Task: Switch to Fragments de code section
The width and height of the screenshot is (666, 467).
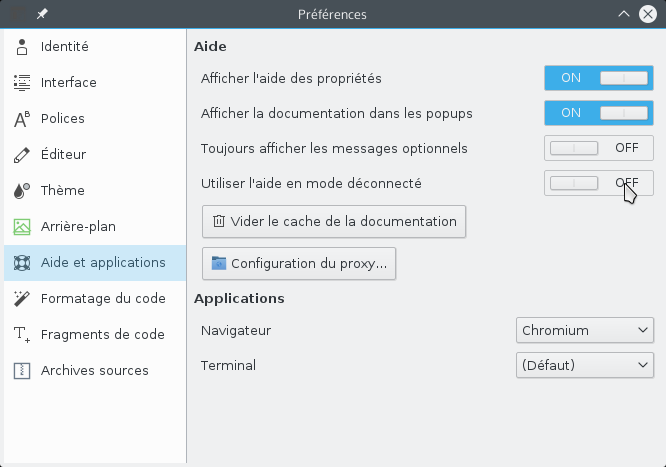Action: click(95, 334)
